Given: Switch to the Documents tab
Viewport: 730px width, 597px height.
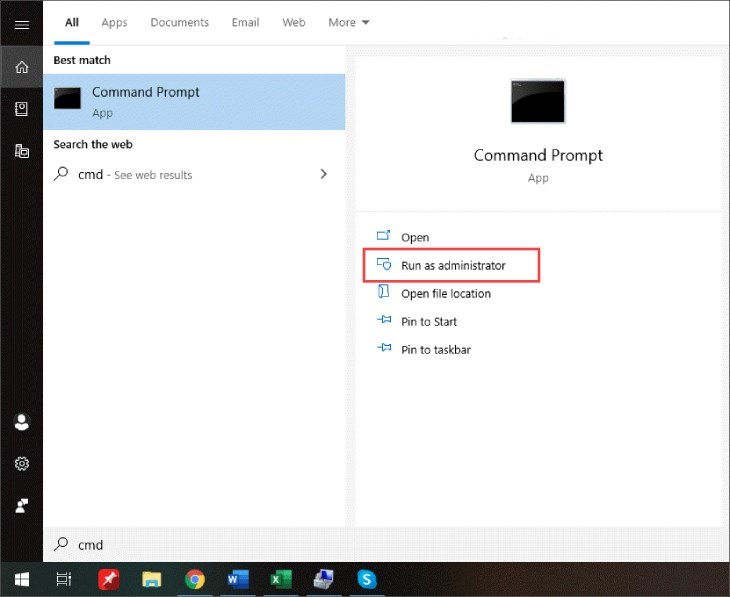Looking at the screenshot, I should pyautogui.click(x=180, y=22).
